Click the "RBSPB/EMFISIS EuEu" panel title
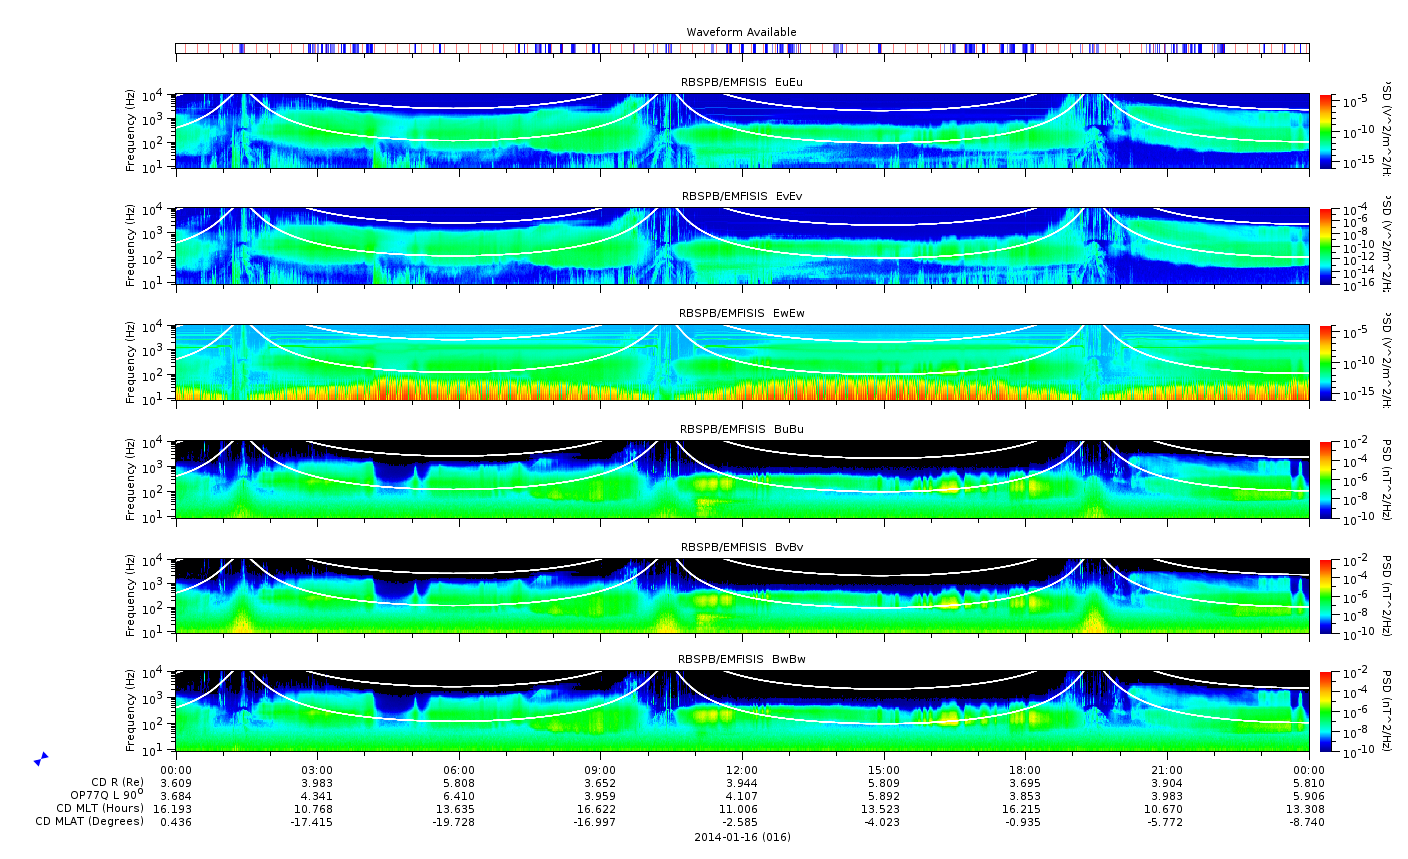The image size is (1408, 859). pos(742,82)
